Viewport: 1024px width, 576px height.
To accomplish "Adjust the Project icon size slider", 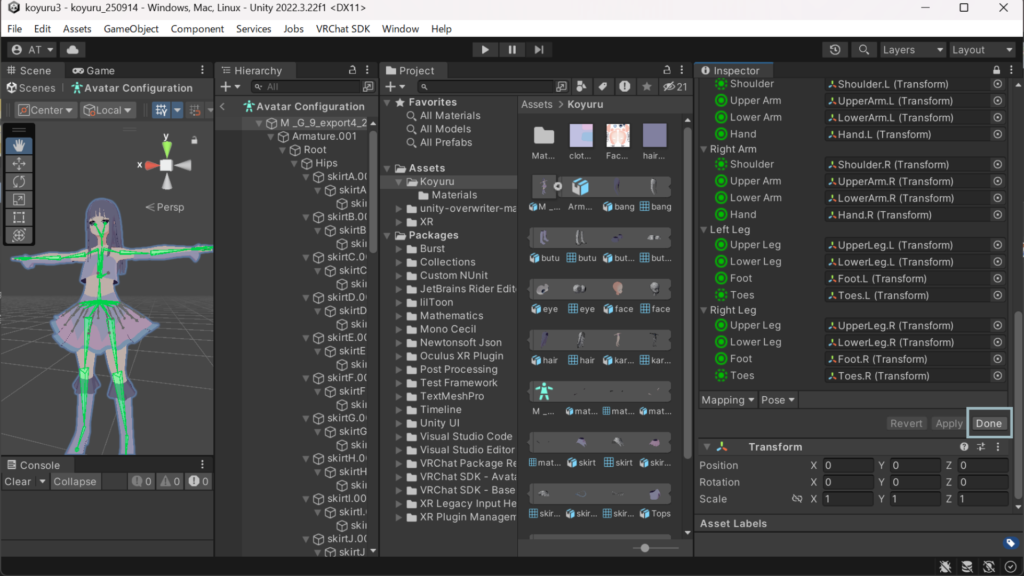I will (646, 548).
